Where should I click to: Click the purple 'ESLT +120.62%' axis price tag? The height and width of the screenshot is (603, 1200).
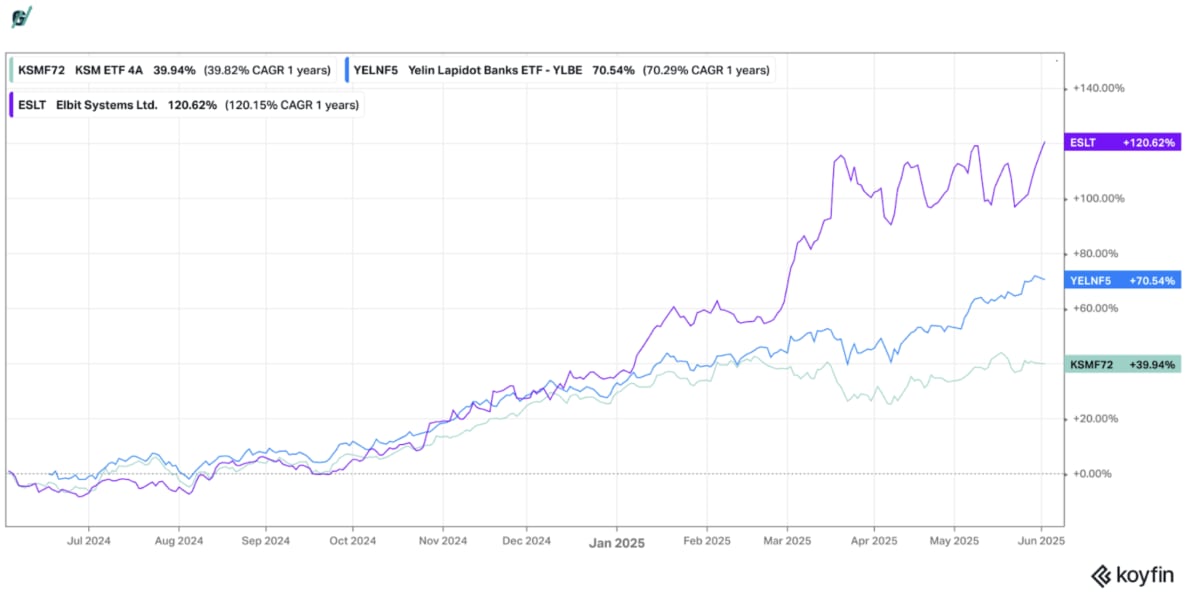(1123, 143)
